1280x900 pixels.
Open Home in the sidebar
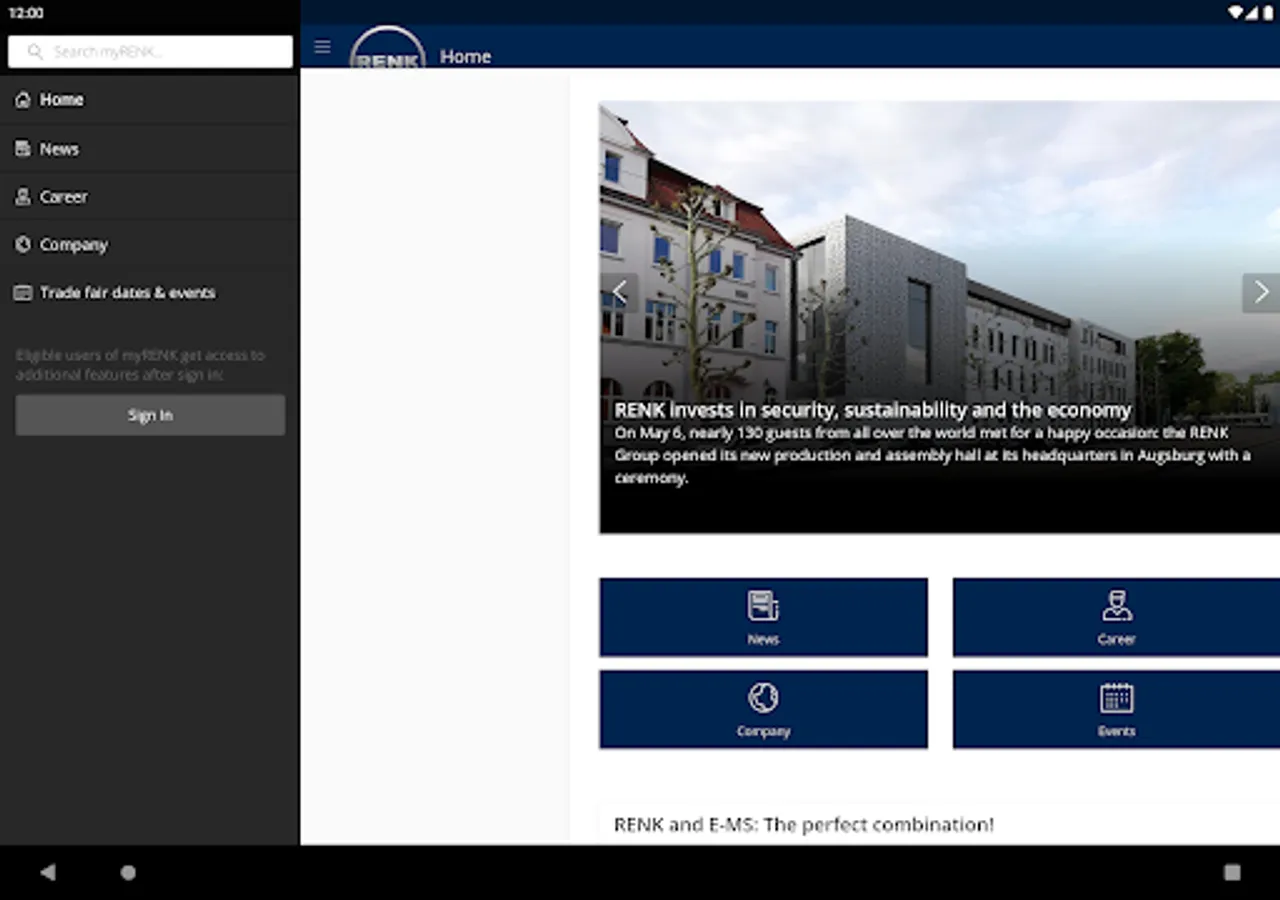coord(150,100)
